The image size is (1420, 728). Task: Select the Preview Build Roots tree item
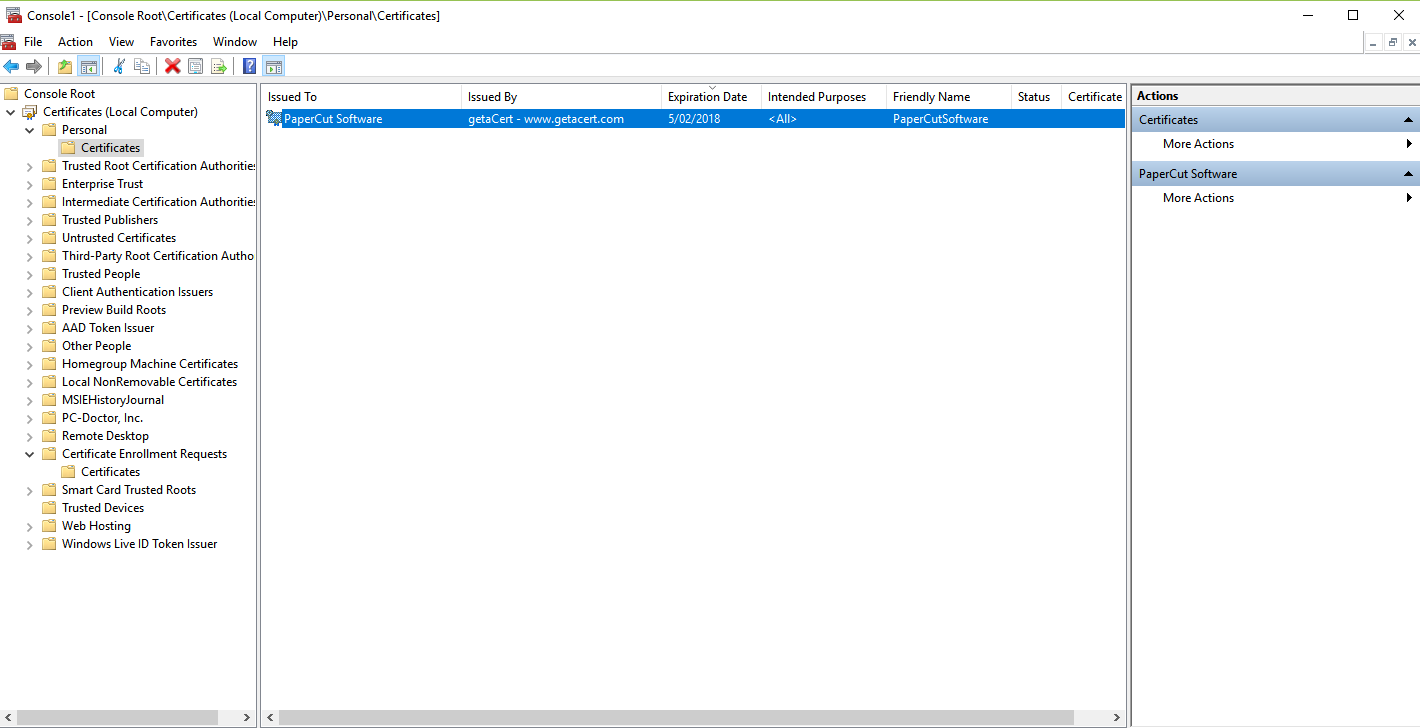114,310
